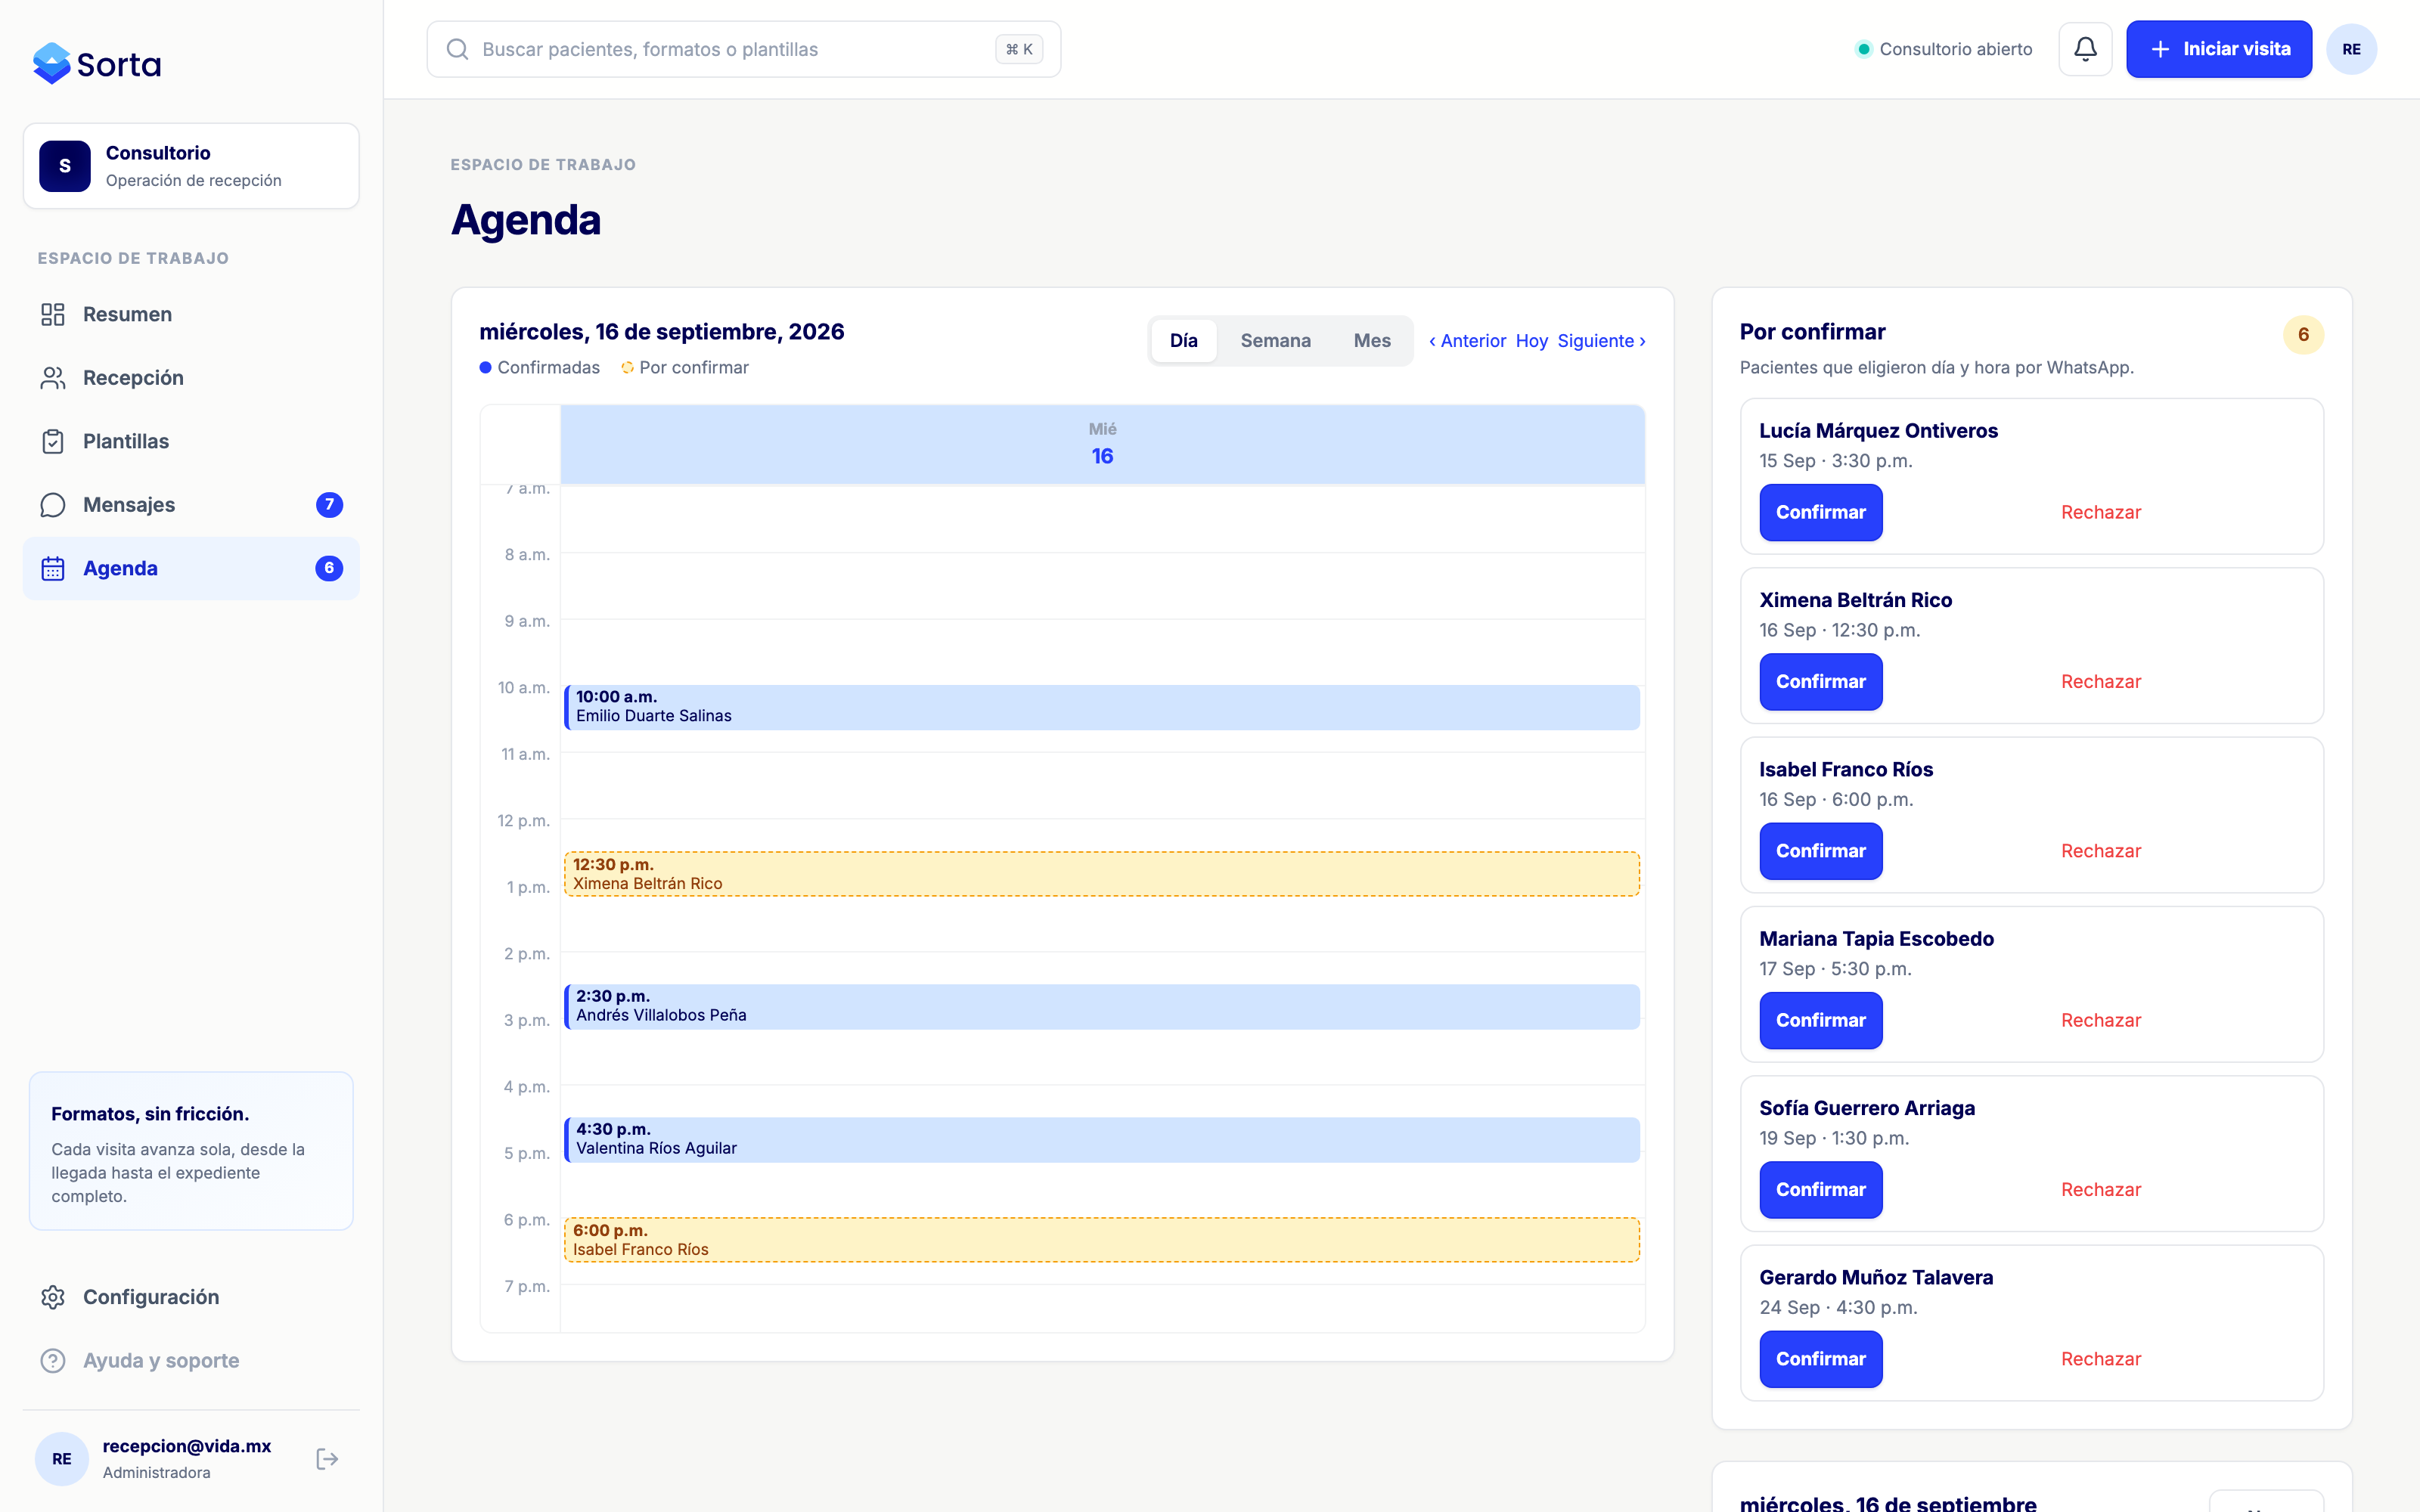The width and height of the screenshot is (2420, 1512).
Task: Click the Ayuda y soporte question icon
Action: coord(53,1360)
